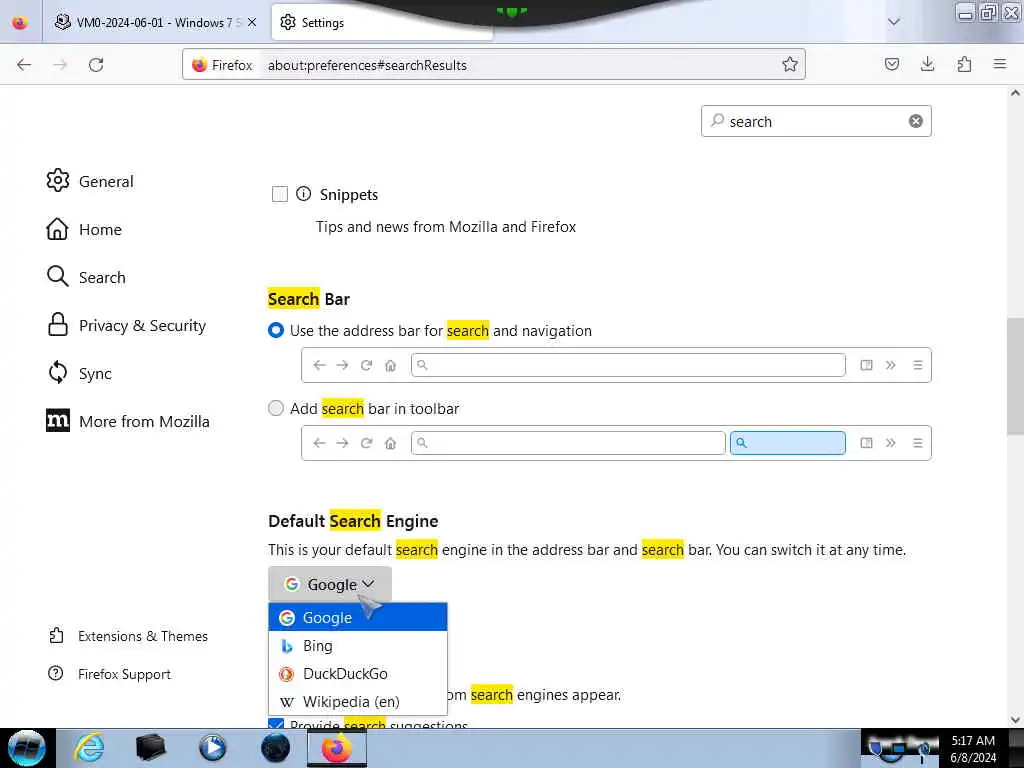
Task: Enable the Snippets checkbox
Action: point(280,194)
